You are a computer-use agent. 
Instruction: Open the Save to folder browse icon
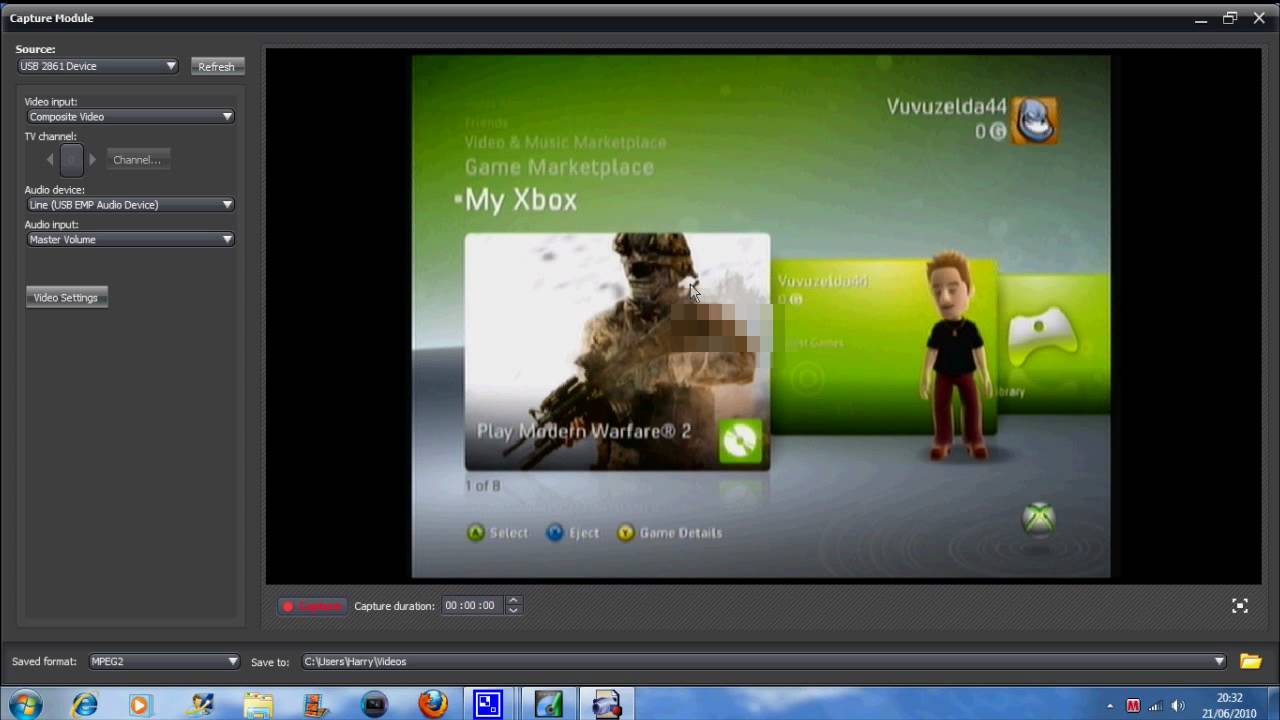coord(1250,661)
